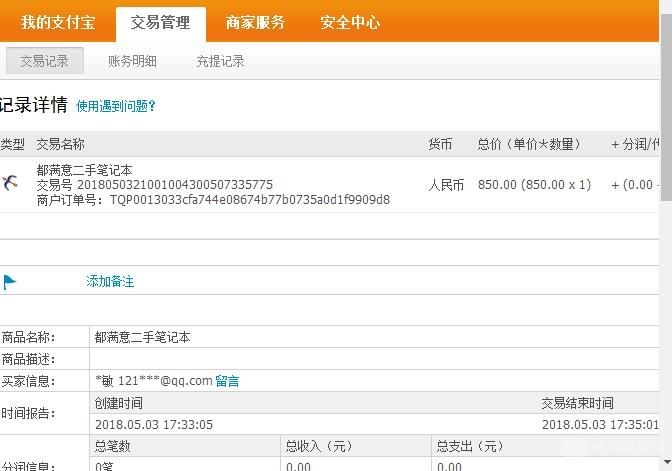672x471 pixels.
Task: Click the 货币 column header
Action: point(440,144)
